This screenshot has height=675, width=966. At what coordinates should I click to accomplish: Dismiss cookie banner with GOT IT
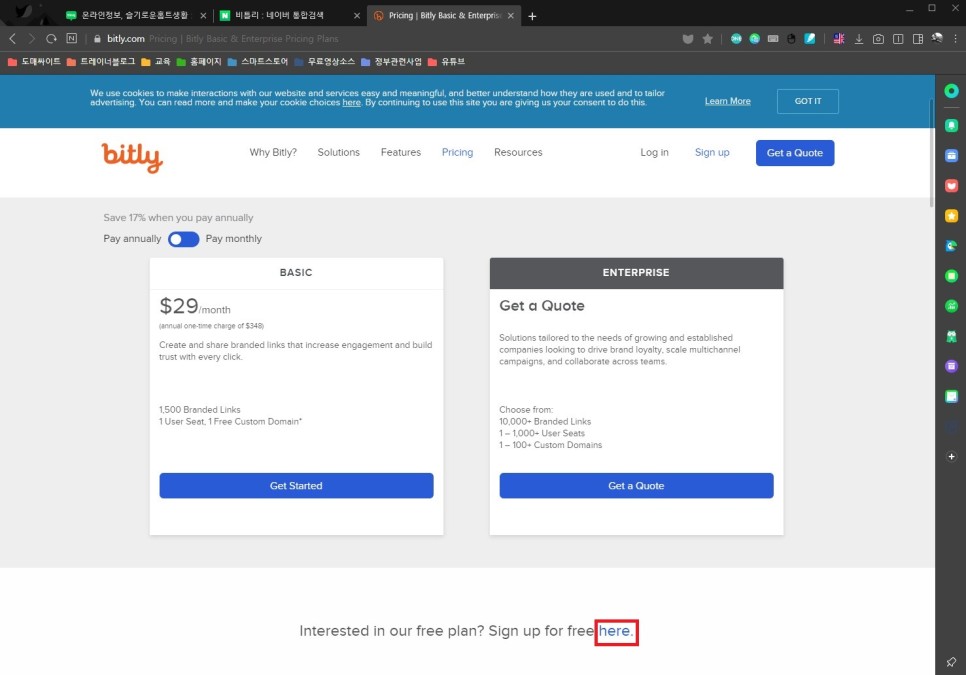(x=808, y=101)
